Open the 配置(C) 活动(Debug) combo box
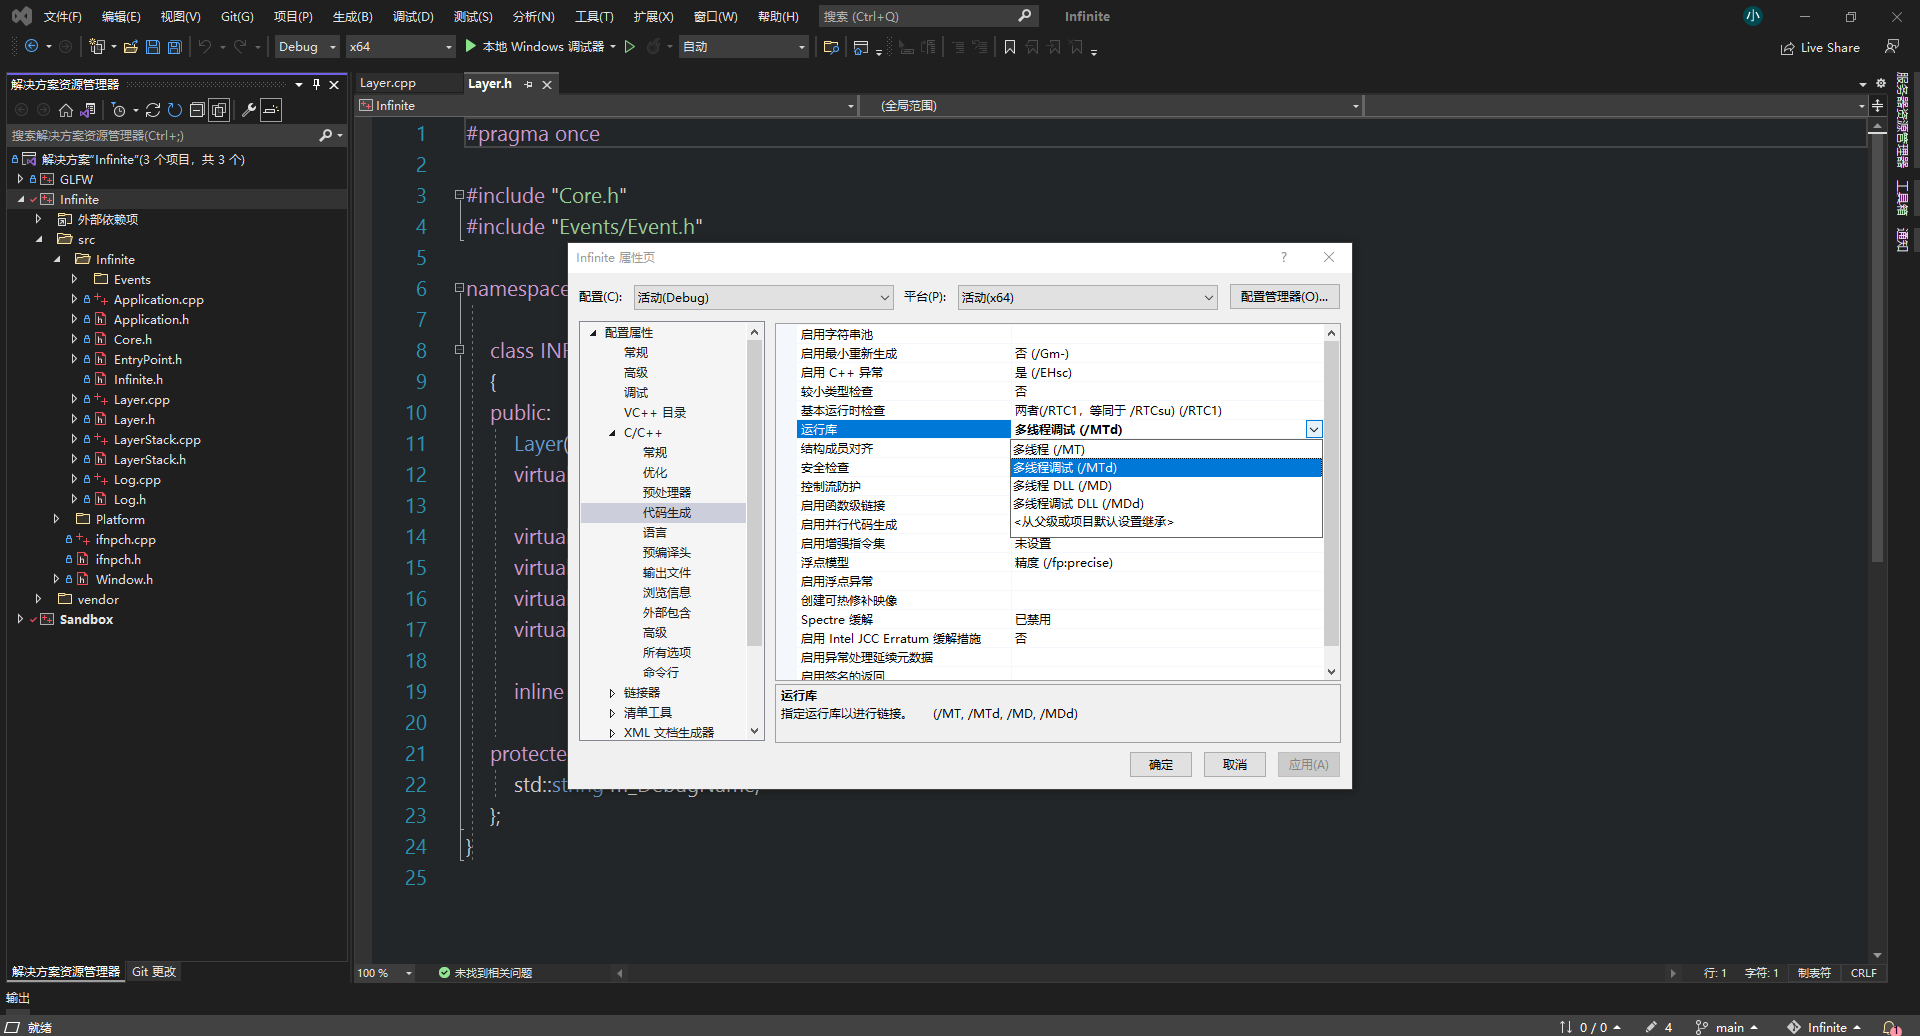Screen dimensions: 1920x1036 tap(763, 297)
